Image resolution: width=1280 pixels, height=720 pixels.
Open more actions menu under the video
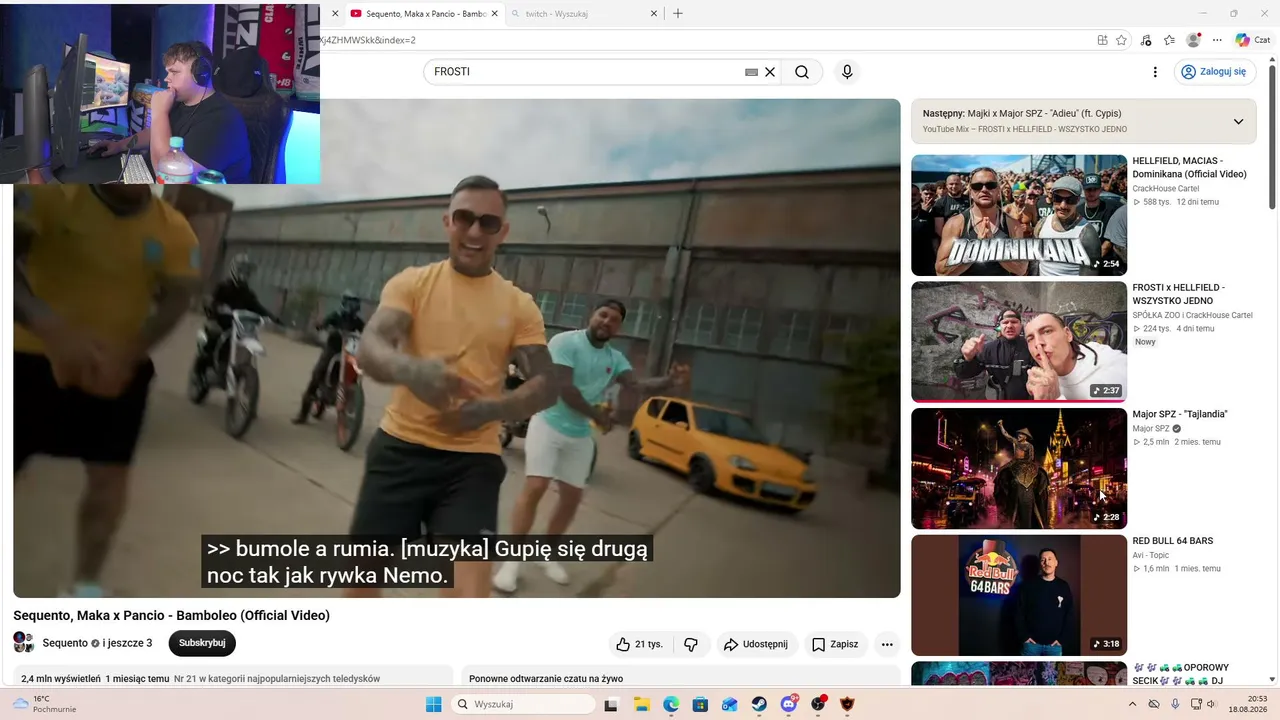pyautogui.click(x=887, y=644)
